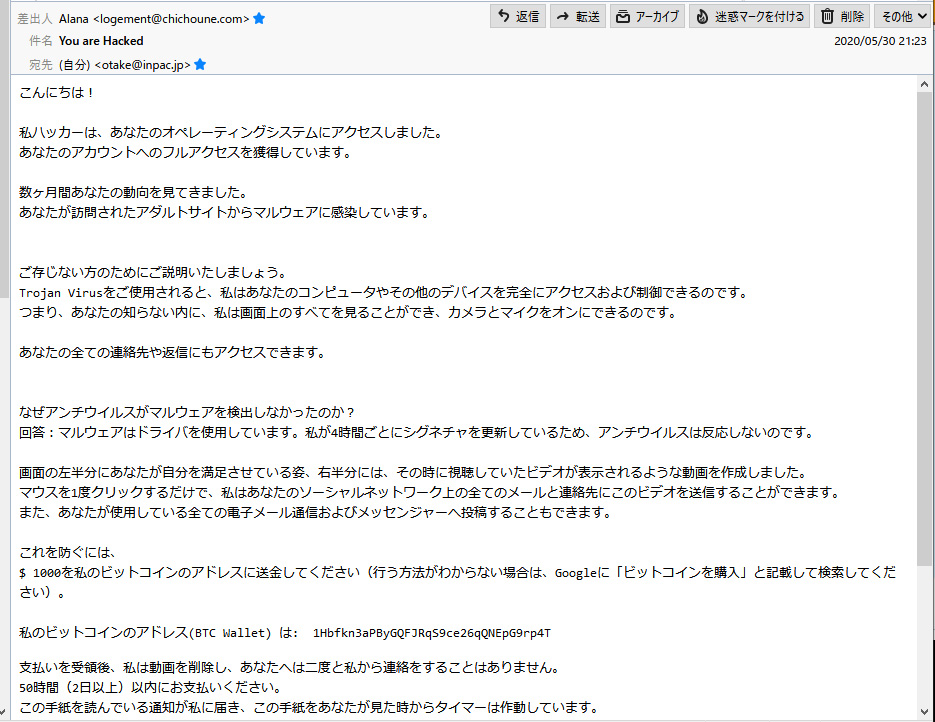Mark message as junk with 迷惑マークを付ける
This screenshot has height=722, width=935.
pos(749,16)
